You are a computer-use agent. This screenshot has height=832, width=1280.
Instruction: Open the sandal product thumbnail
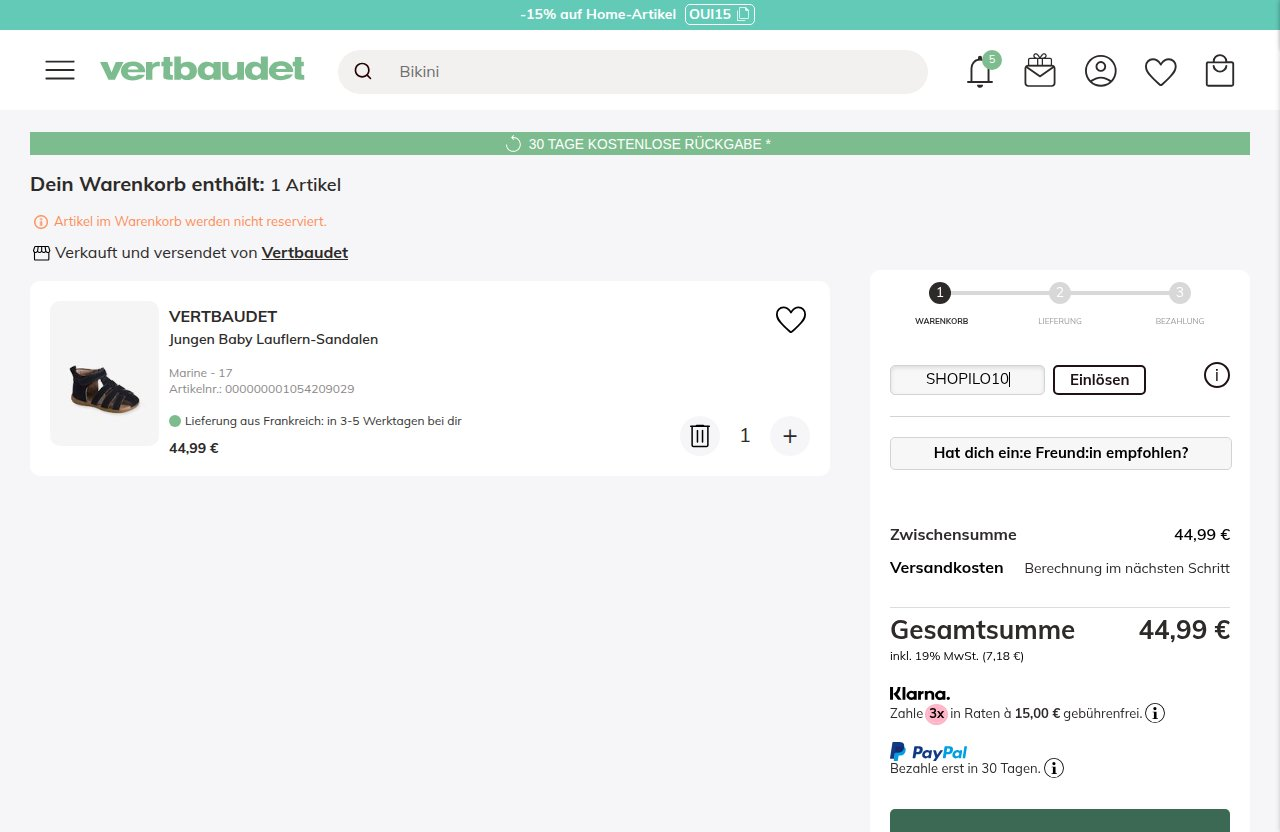(x=105, y=373)
